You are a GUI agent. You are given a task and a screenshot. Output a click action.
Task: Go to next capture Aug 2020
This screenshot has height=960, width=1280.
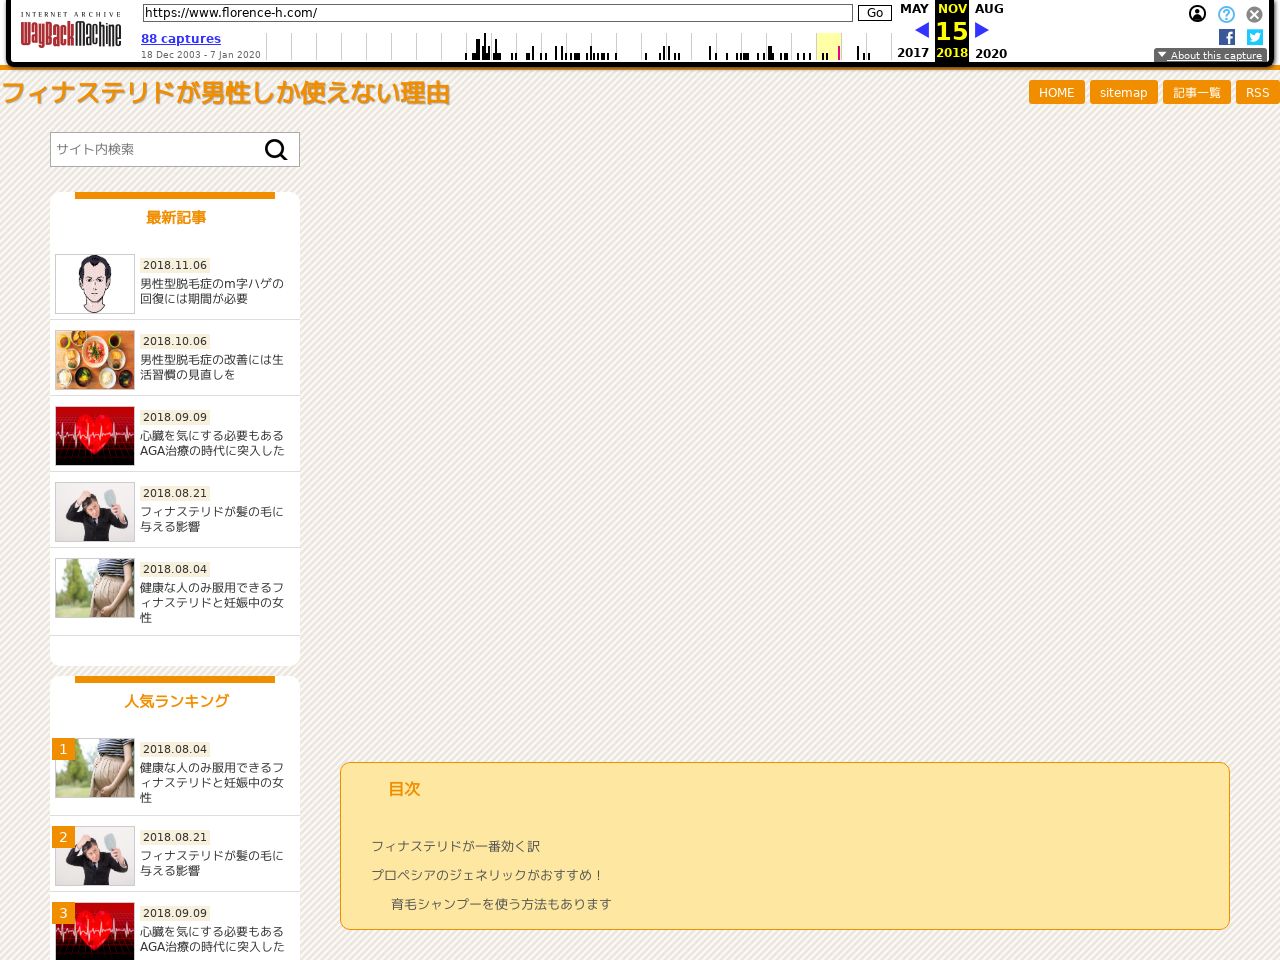[982, 30]
